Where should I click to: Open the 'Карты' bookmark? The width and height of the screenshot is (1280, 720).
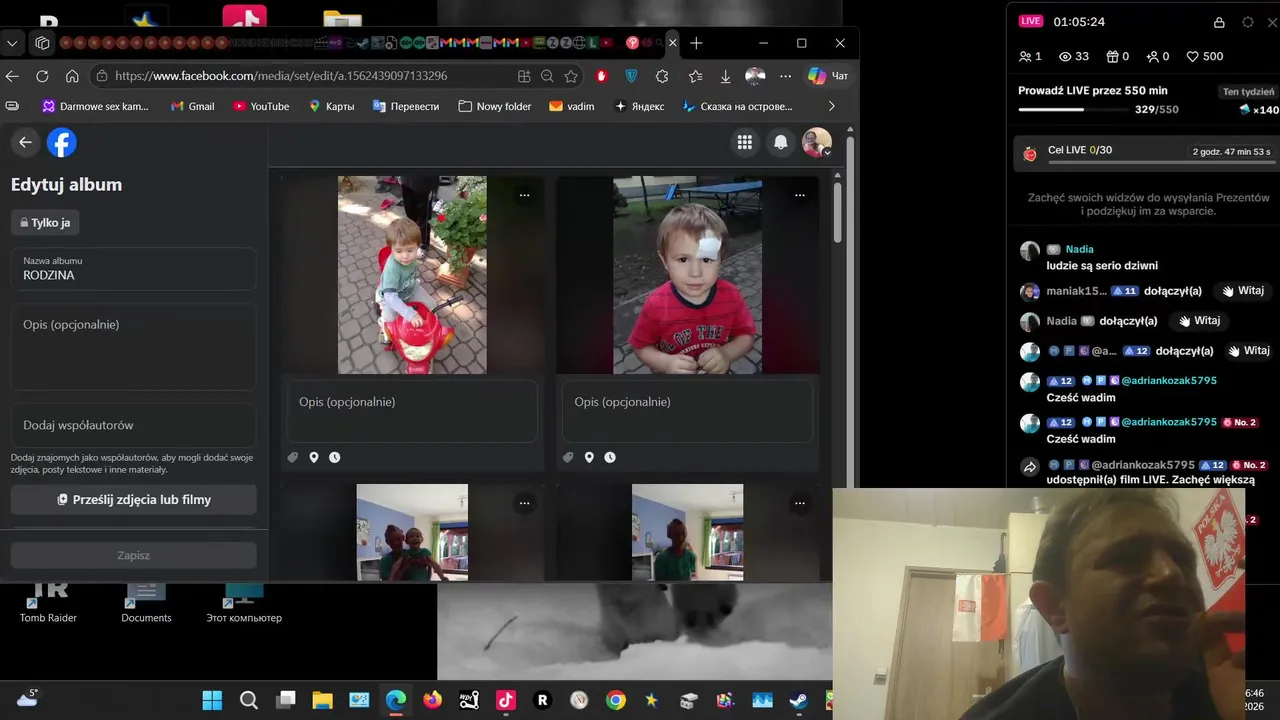[x=331, y=106]
